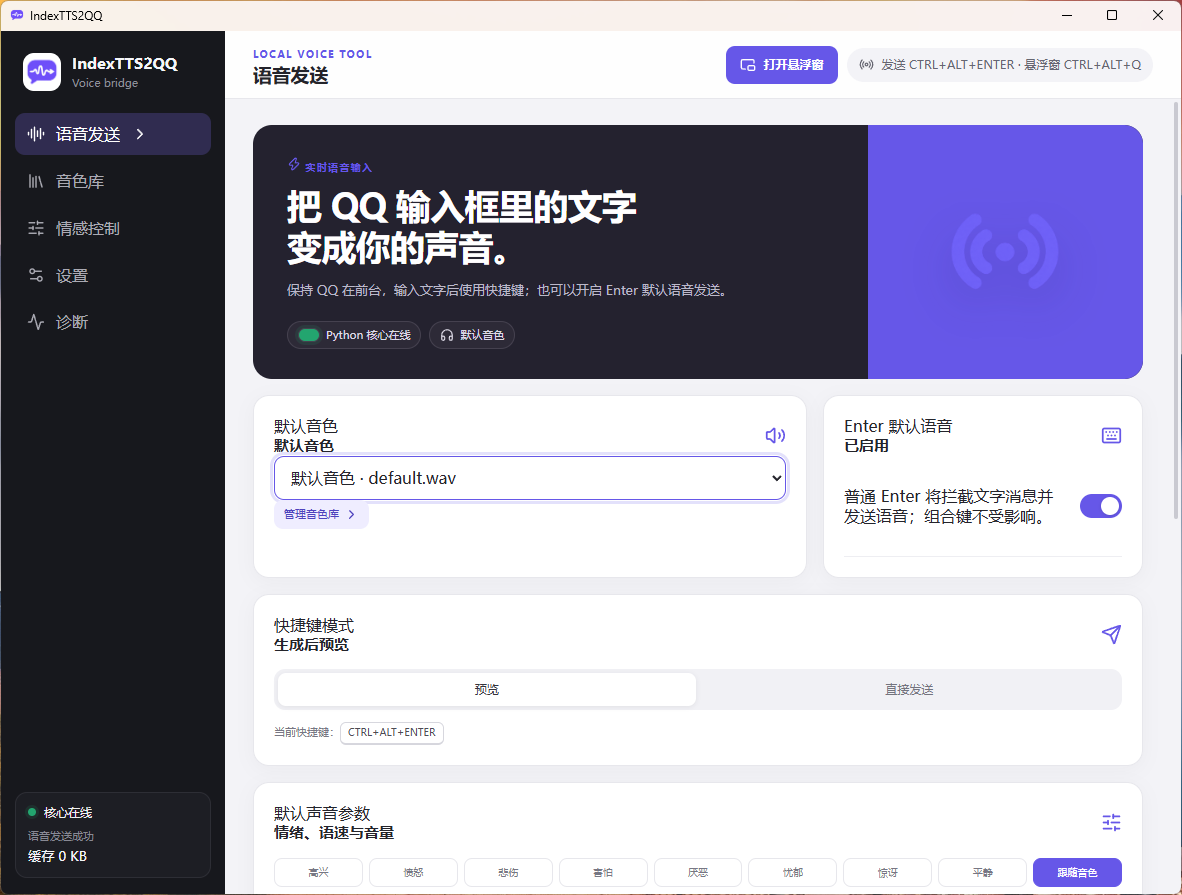Open the 诊断 sidebar page
The width and height of the screenshot is (1182, 895).
[x=113, y=322]
